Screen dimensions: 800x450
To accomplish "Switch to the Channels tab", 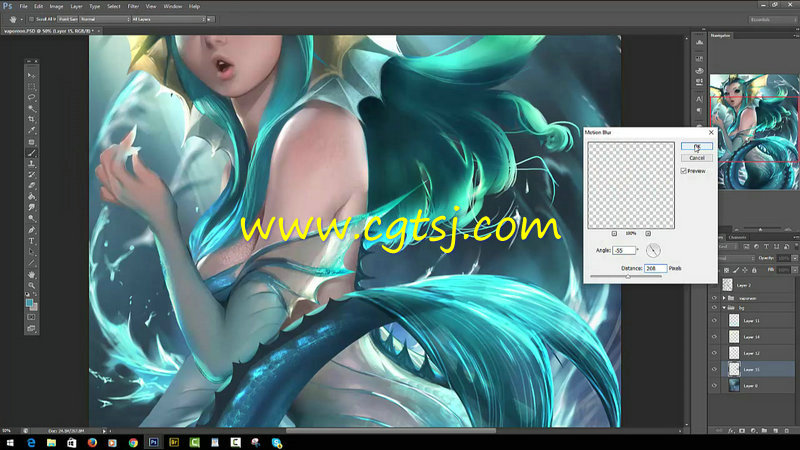I will (737, 237).
